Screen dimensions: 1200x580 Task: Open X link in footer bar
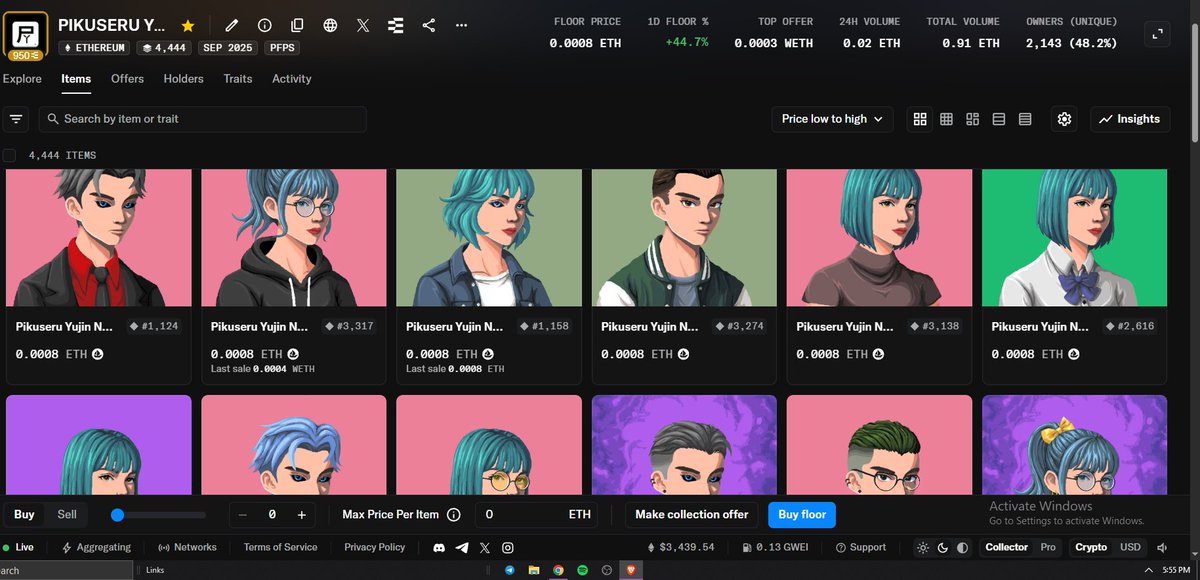[485, 548]
